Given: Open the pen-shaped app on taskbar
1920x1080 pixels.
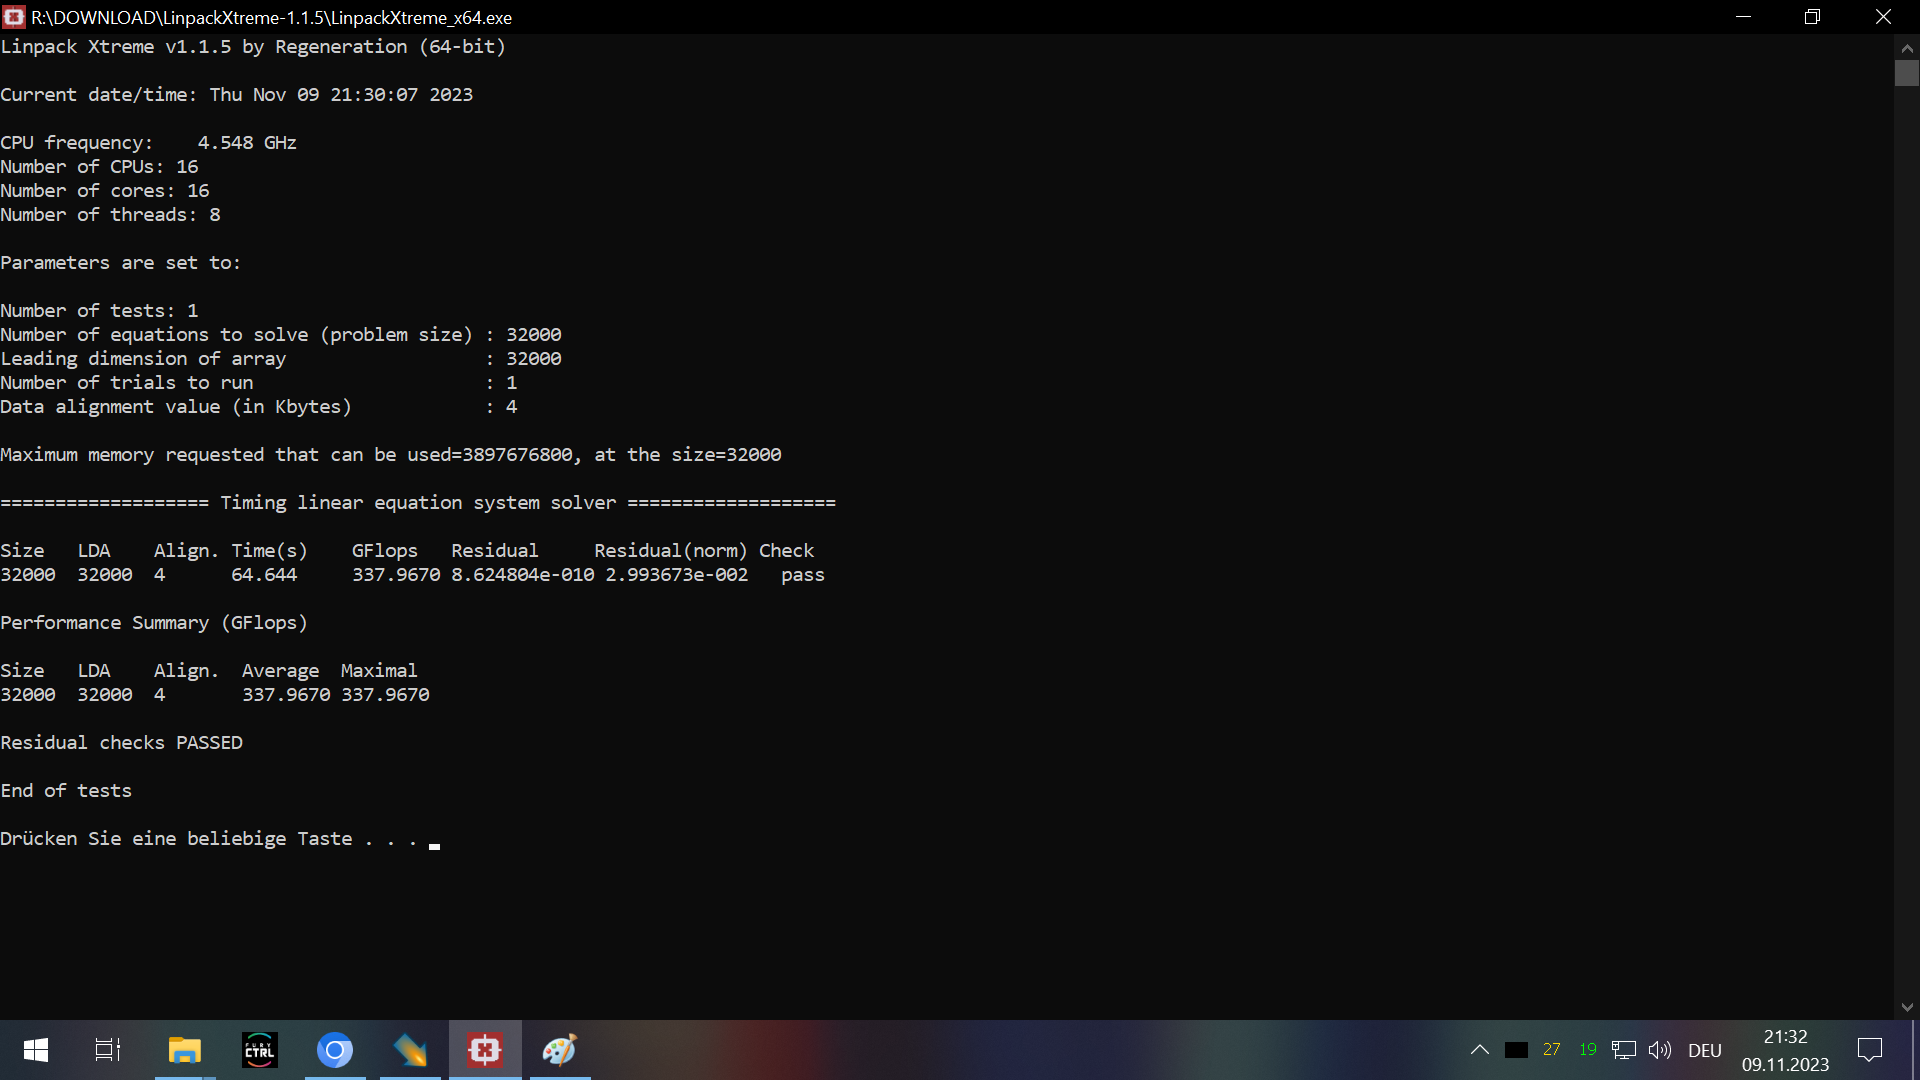Looking at the screenshot, I should [x=410, y=1050].
